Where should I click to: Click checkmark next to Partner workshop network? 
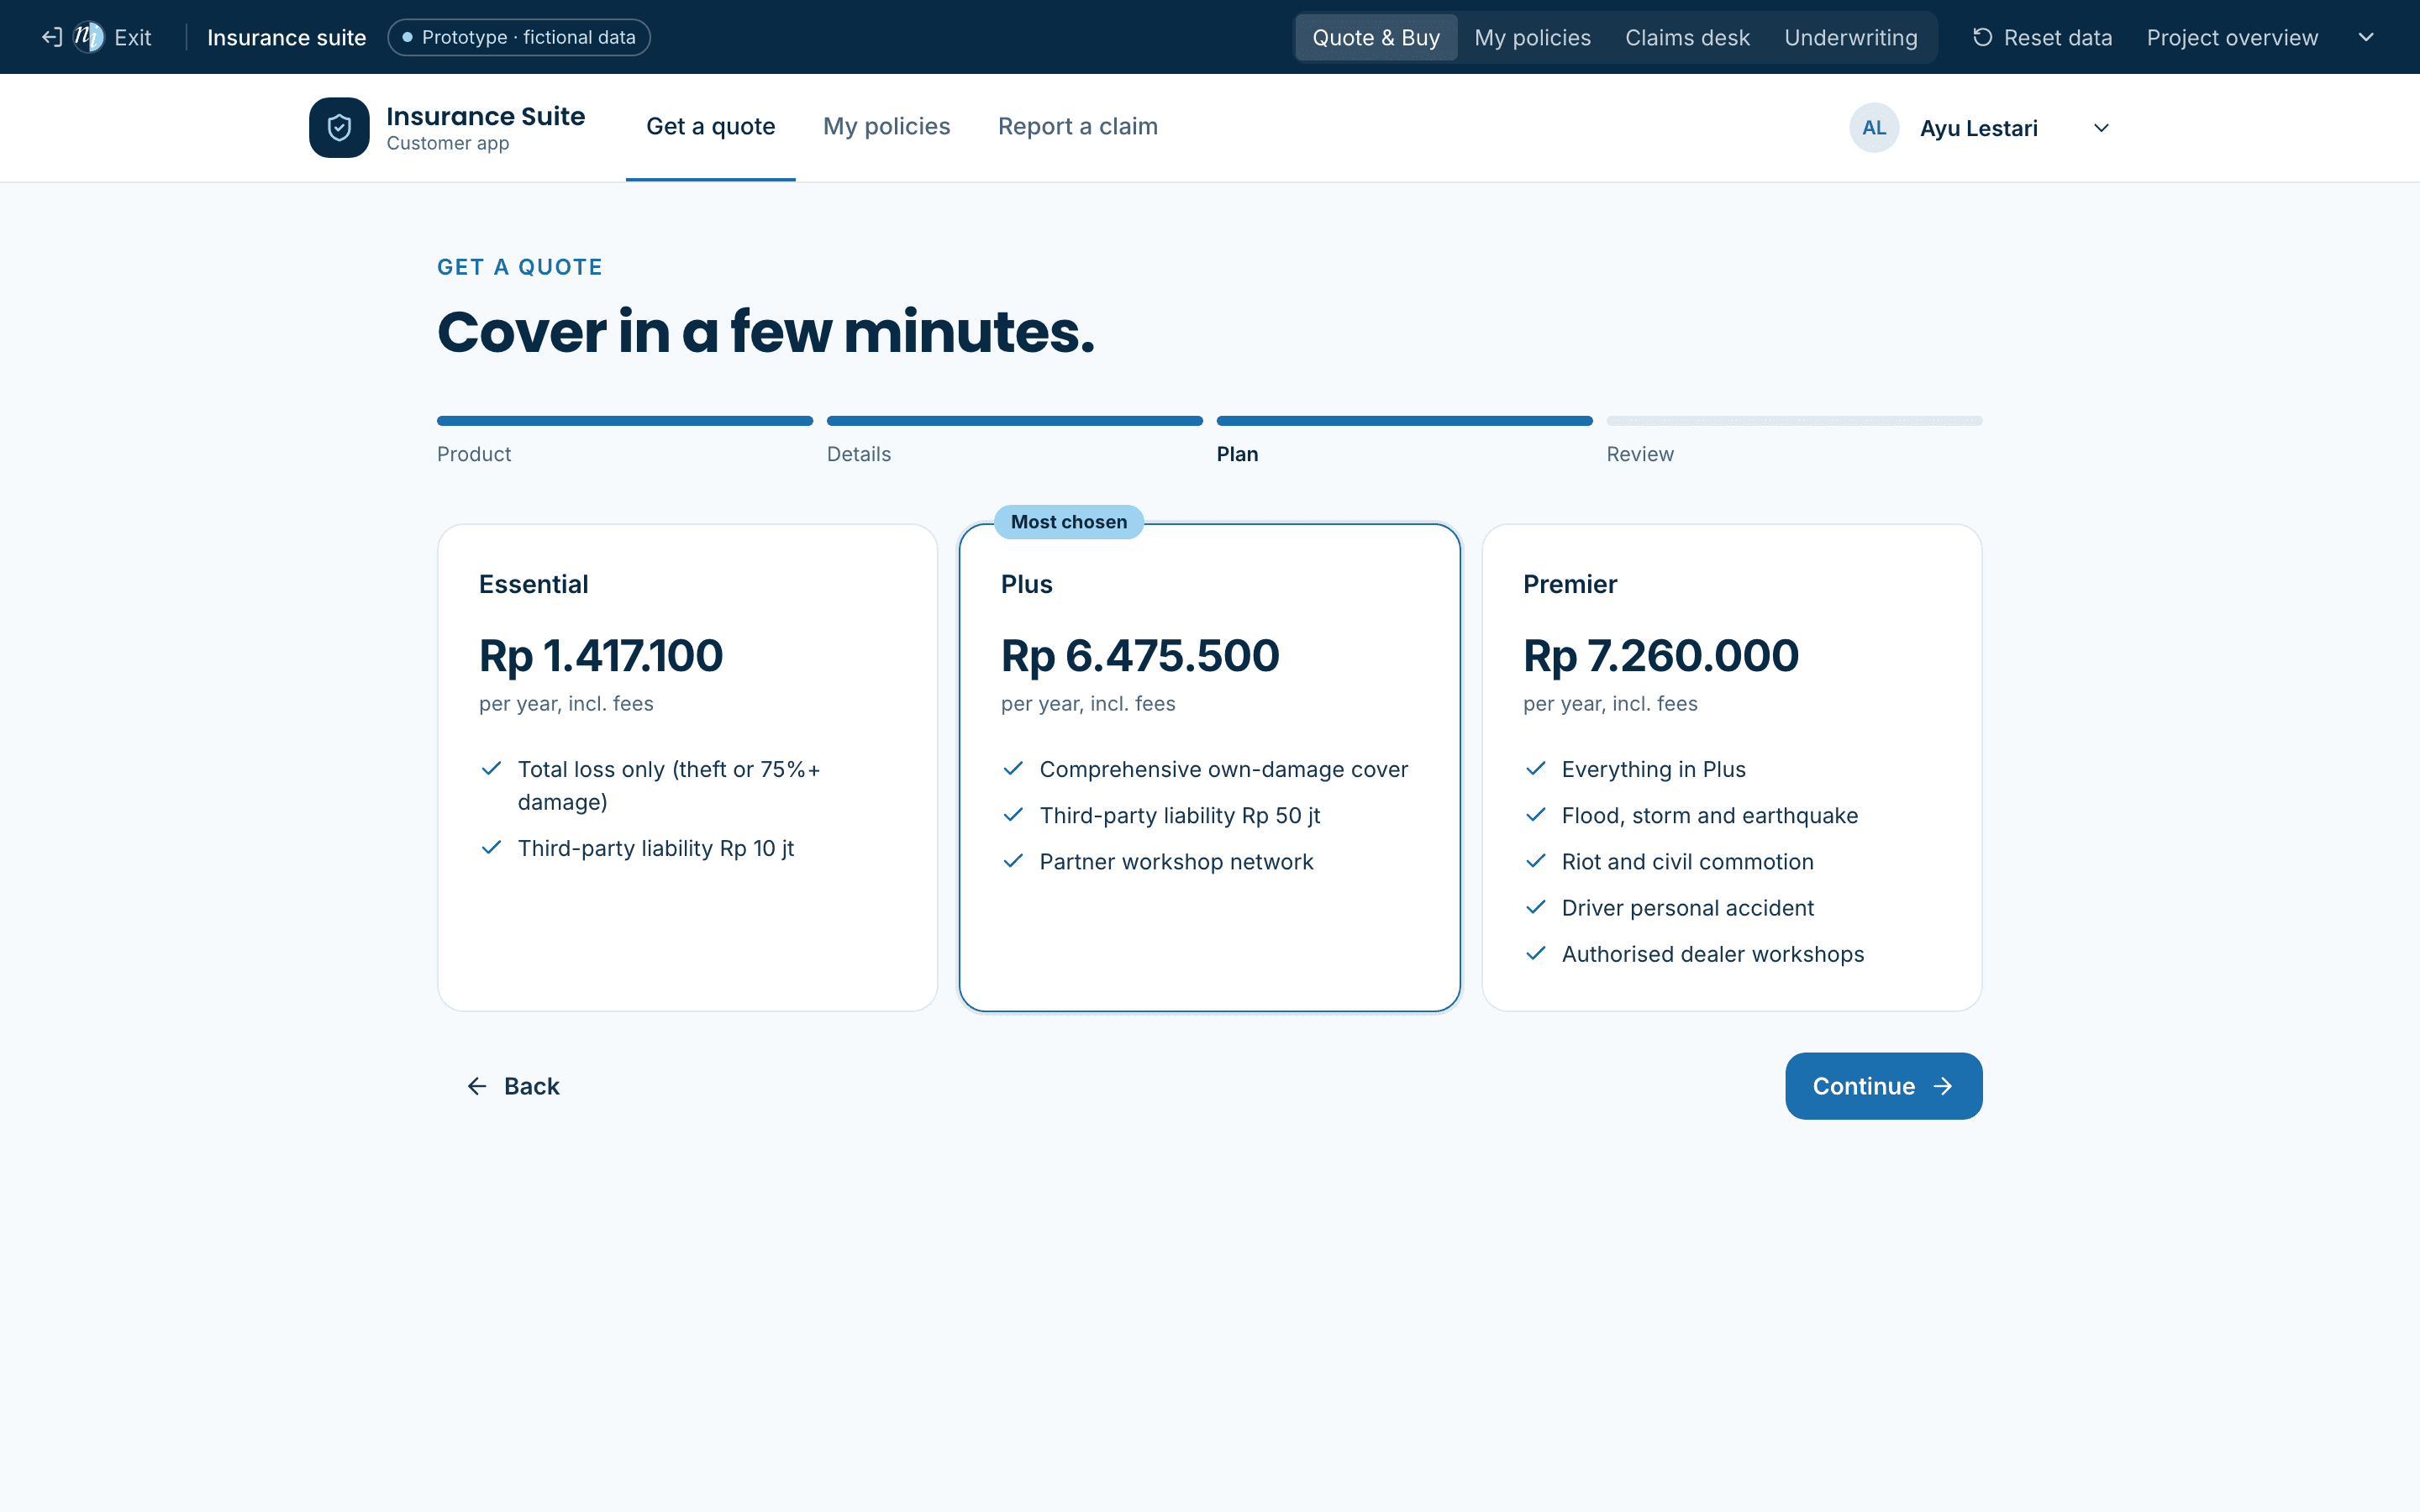click(1013, 860)
